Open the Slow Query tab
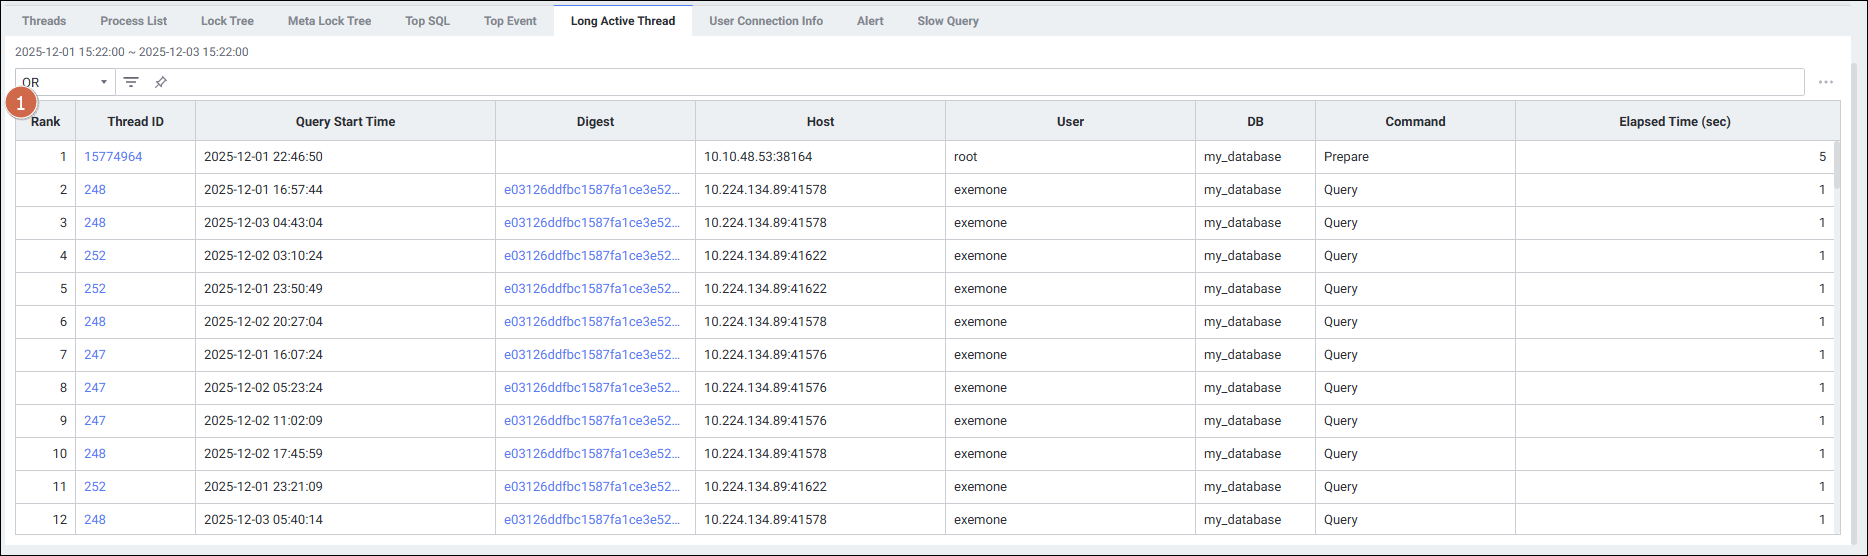Screen dimensions: 1868x556 pyautogui.click(x=948, y=21)
